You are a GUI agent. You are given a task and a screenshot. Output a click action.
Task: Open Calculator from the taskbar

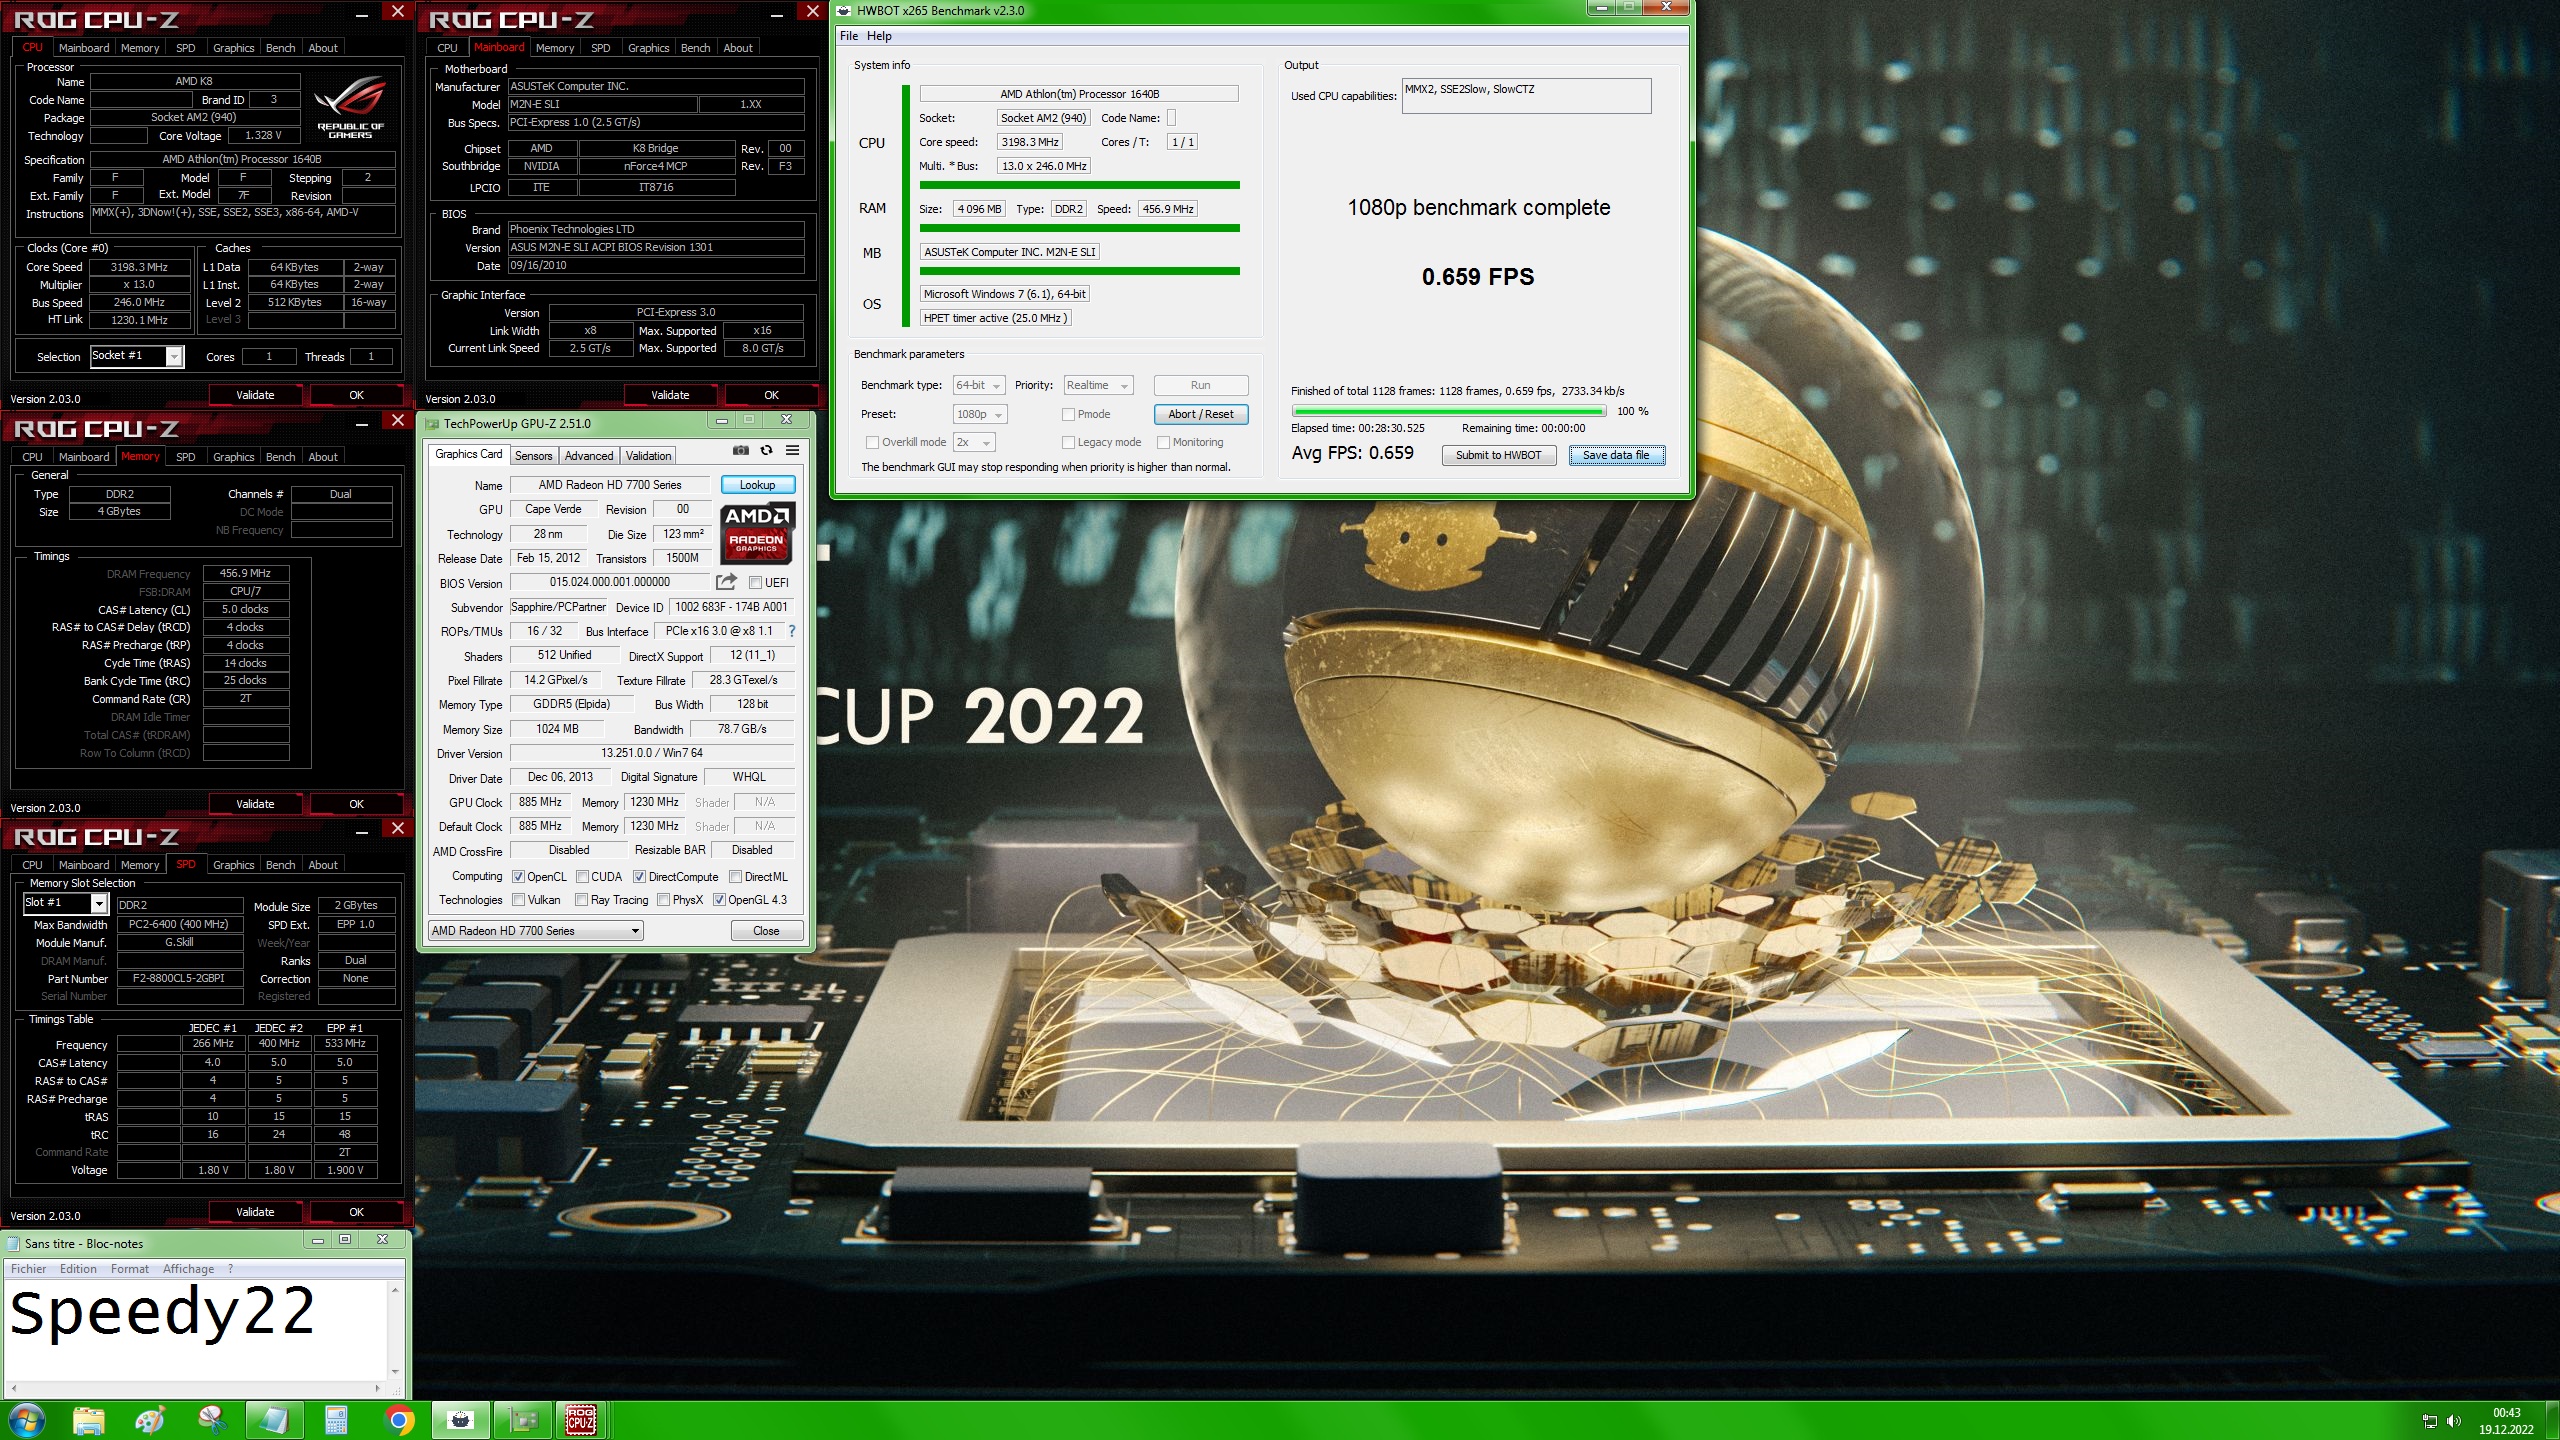(x=336, y=1420)
